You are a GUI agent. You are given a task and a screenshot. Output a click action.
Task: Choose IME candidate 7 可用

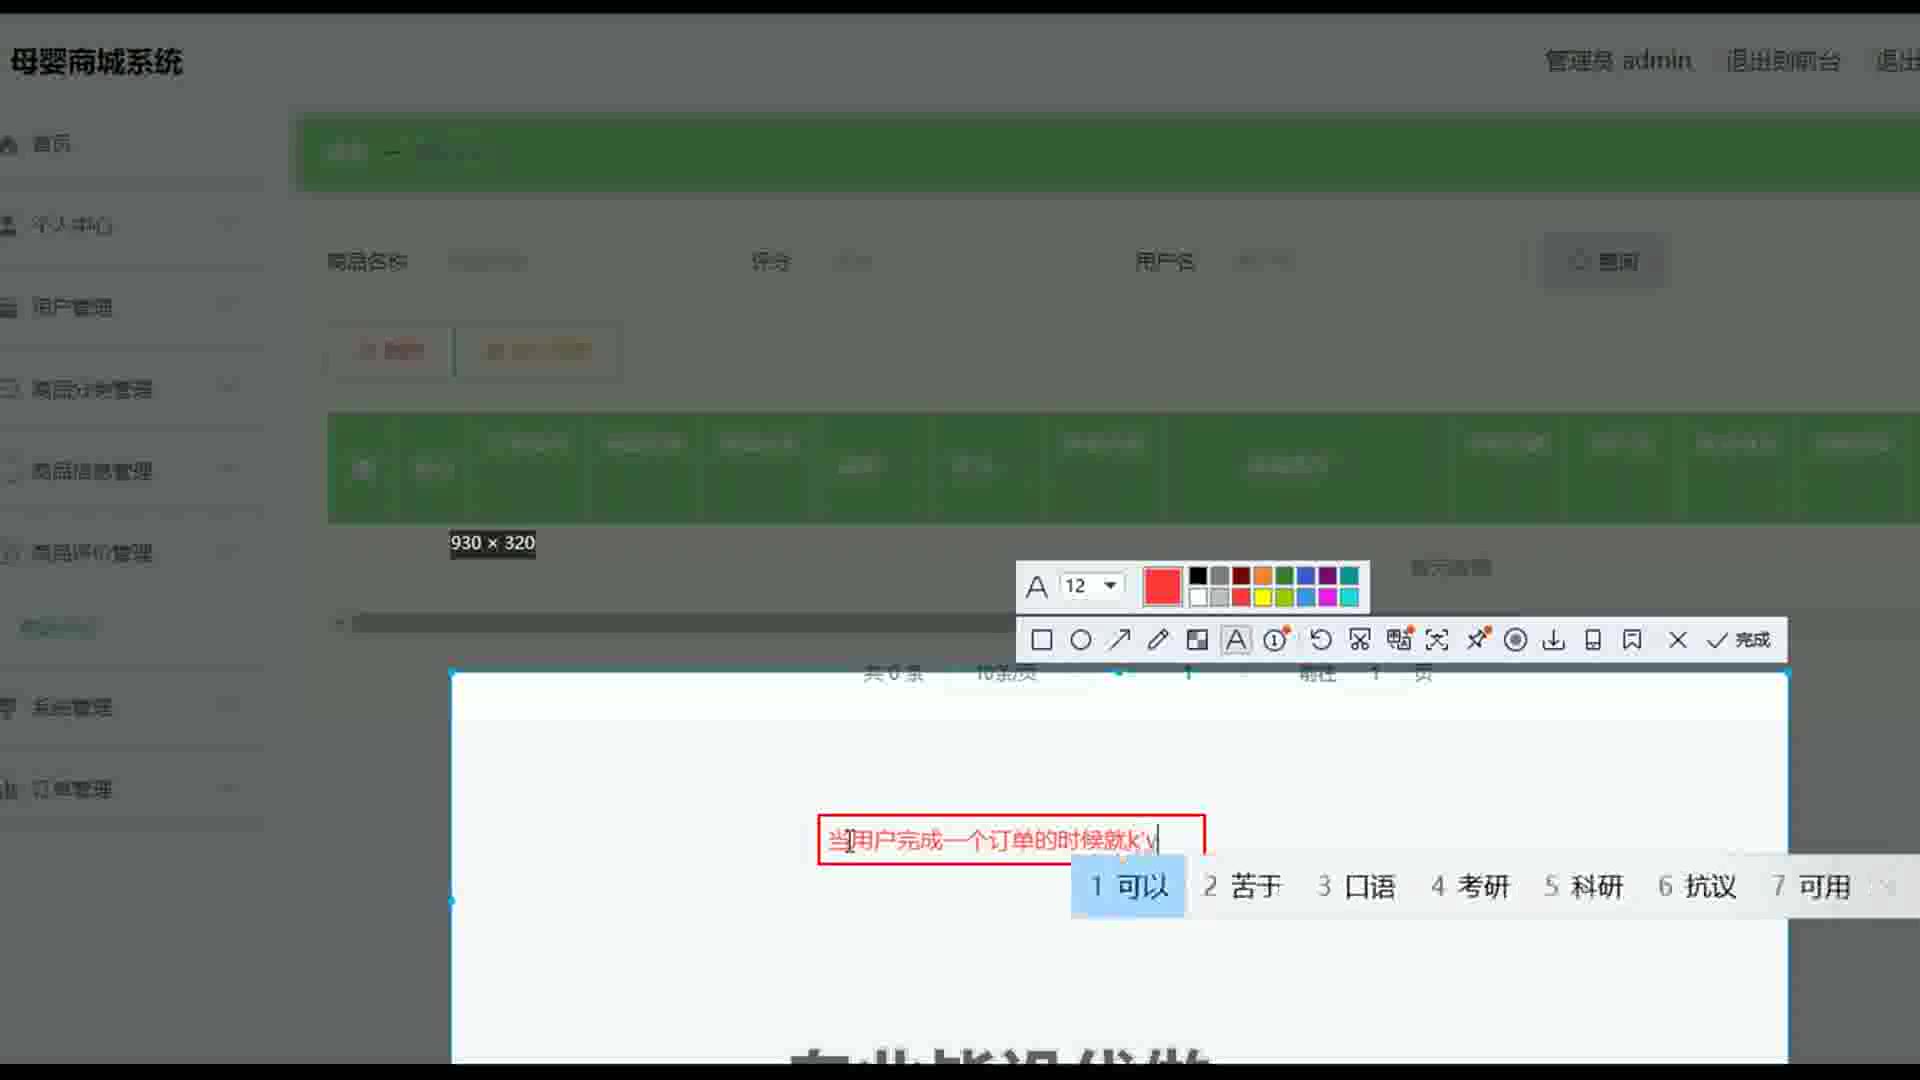tap(1811, 886)
